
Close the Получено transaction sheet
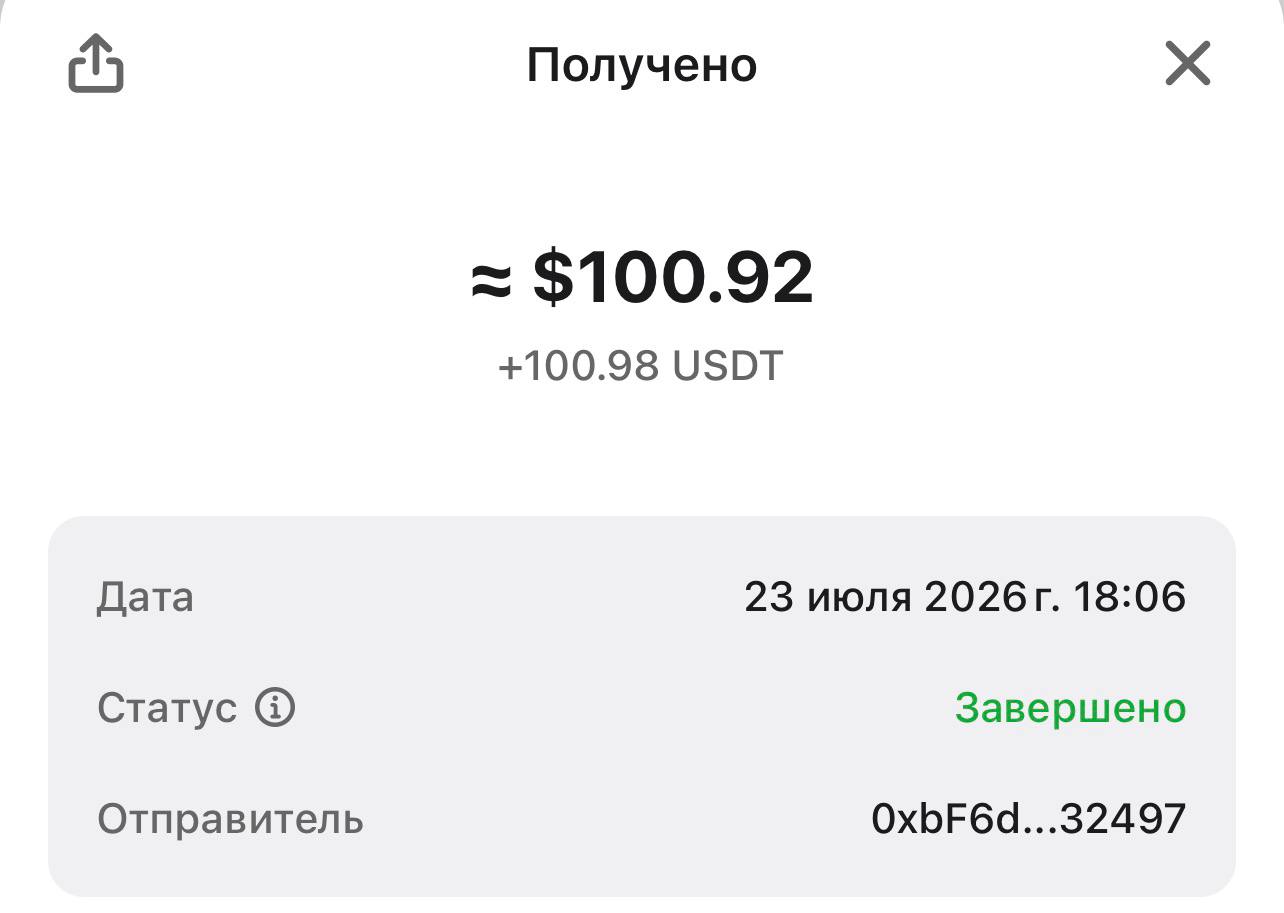click(x=1188, y=64)
